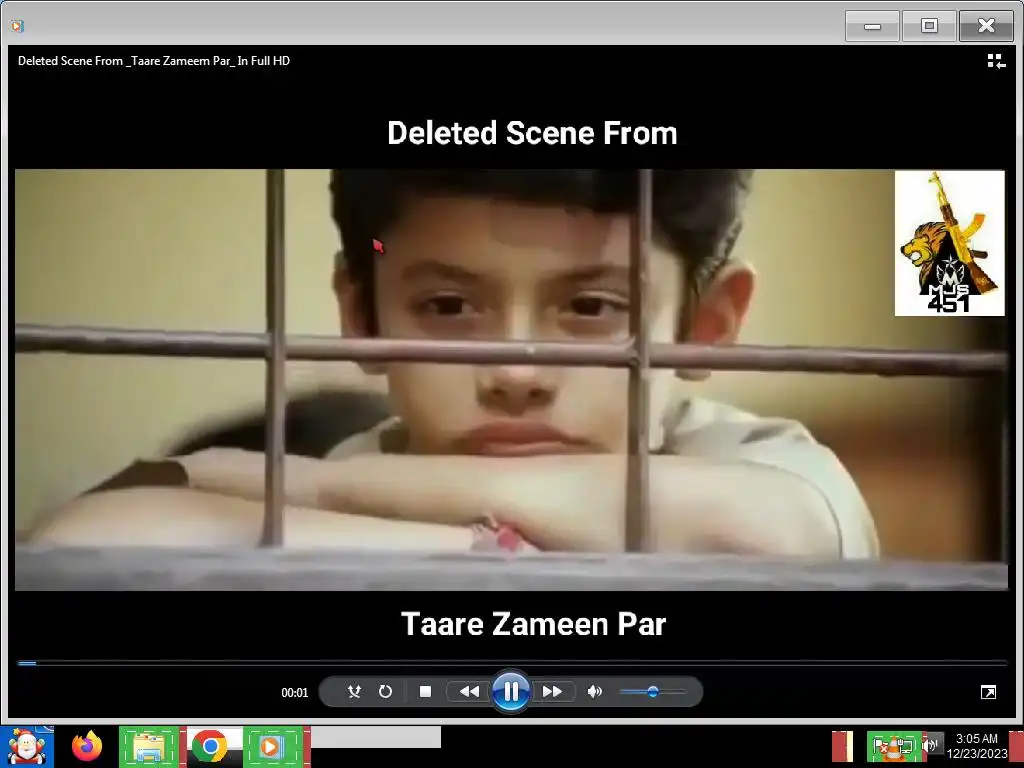This screenshot has width=1024, height=768.
Task: Open File Explorer from the taskbar
Action: pos(149,746)
